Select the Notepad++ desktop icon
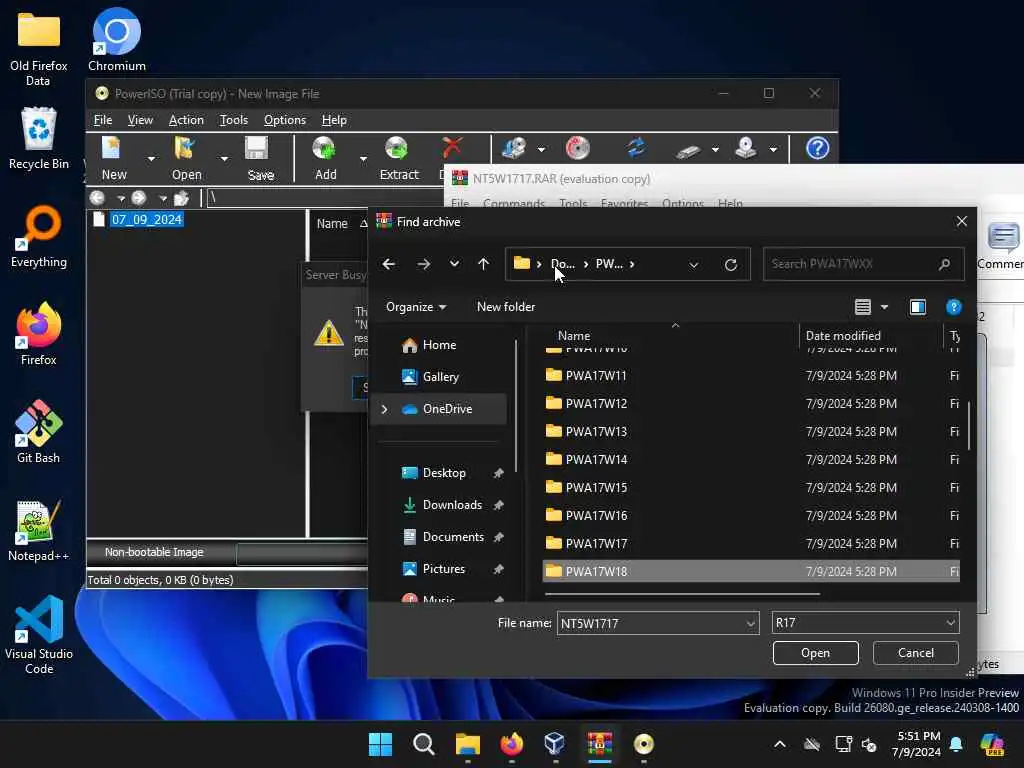1024x768 pixels. (x=39, y=530)
